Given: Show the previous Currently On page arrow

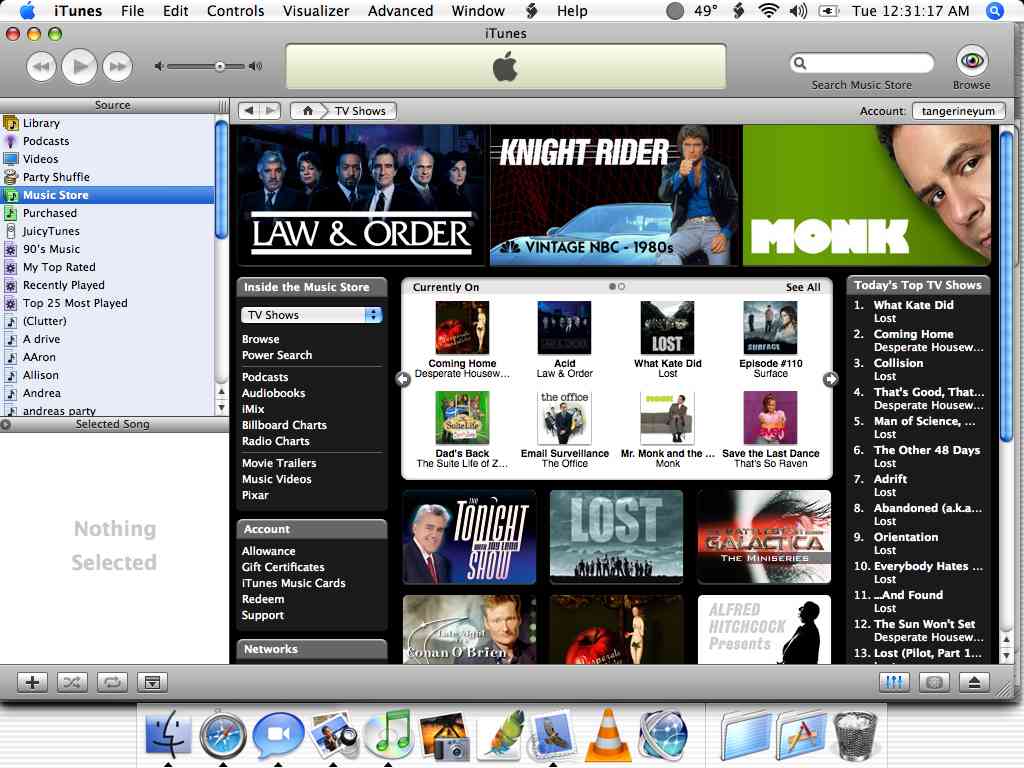Looking at the screenshot, I should 404,379.
